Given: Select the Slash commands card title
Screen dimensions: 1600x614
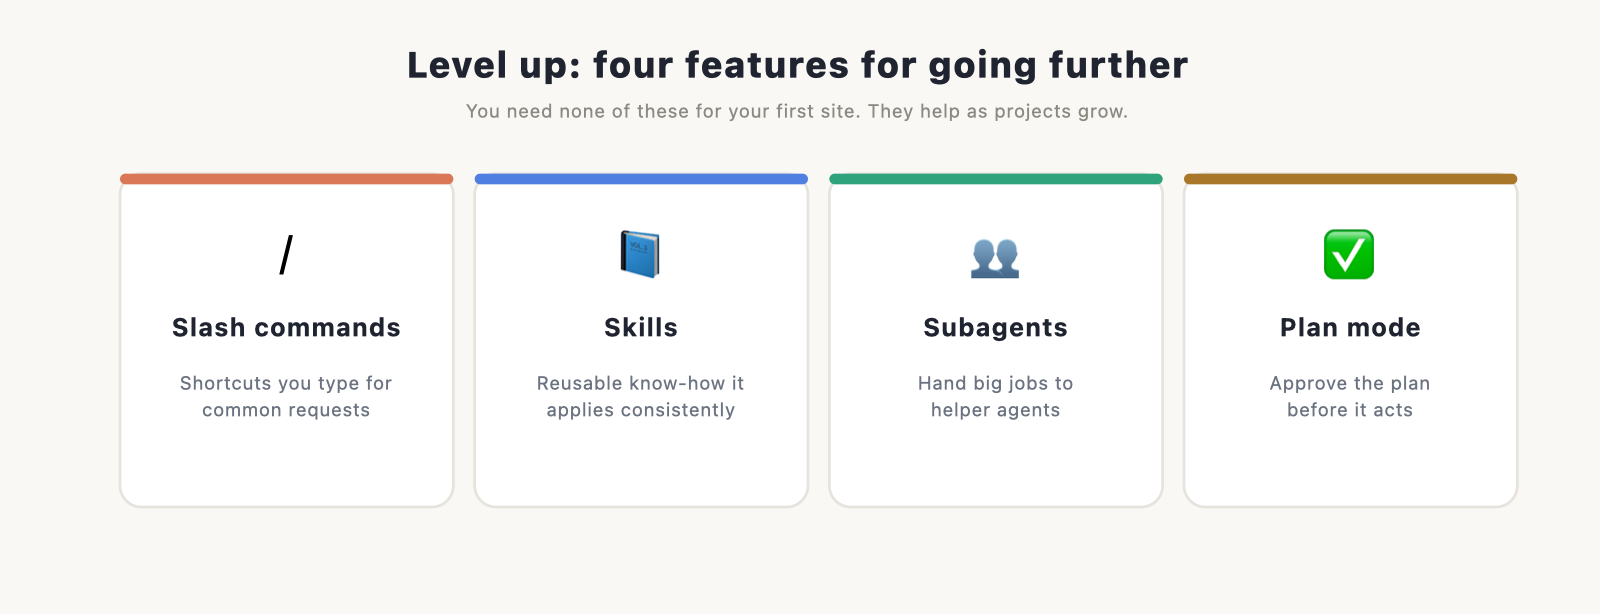Looking at the screenshot, I should pyautogui.click(x=286, y=328).
